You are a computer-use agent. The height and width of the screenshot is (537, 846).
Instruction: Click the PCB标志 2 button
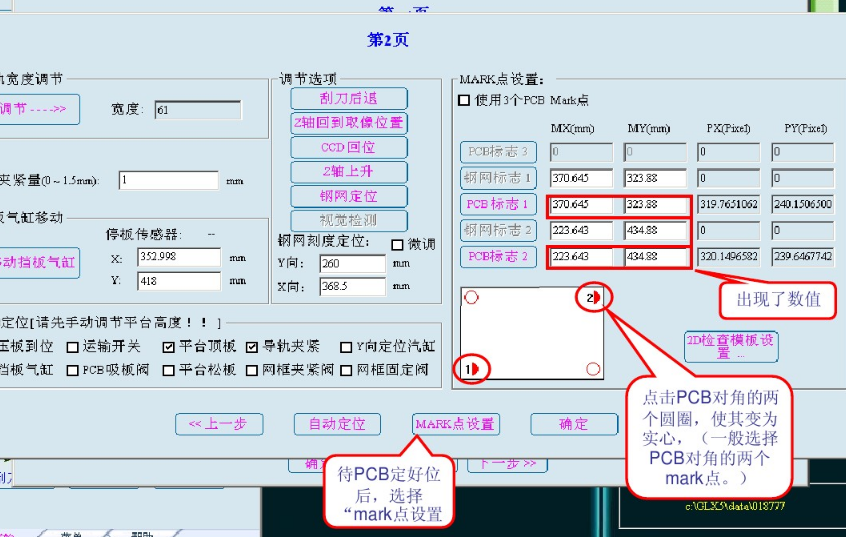[x=499, y=256]
